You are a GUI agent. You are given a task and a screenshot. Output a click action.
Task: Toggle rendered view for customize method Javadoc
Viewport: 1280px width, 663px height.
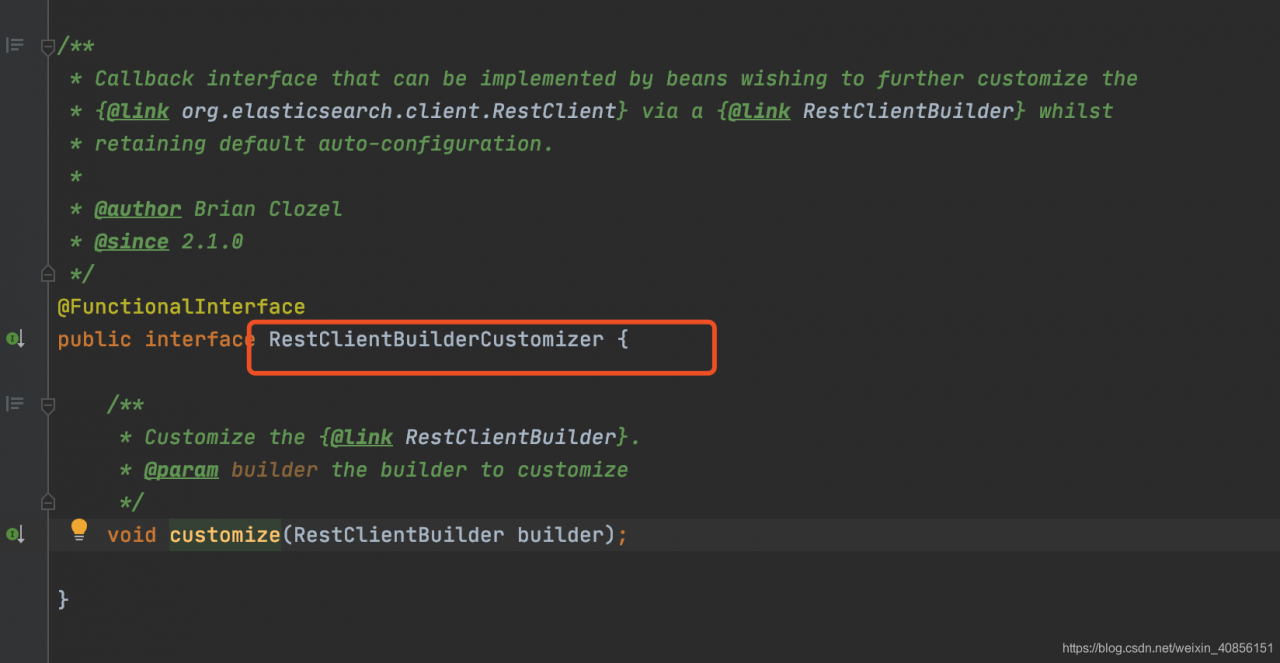(14, 404)
